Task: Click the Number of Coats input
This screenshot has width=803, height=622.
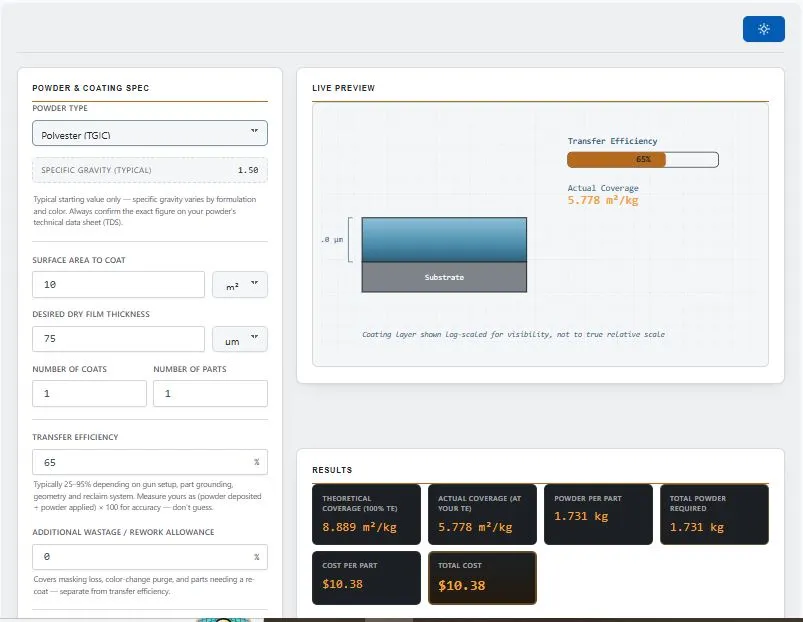Action: [89, 394]
